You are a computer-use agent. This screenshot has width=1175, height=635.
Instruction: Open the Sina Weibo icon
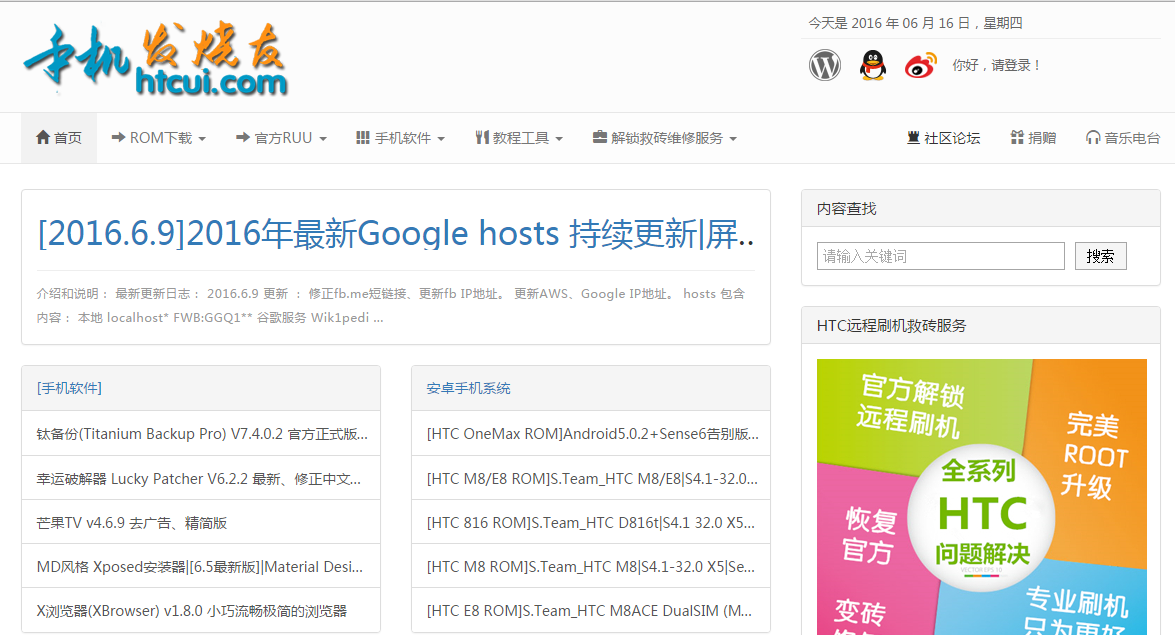919,63
